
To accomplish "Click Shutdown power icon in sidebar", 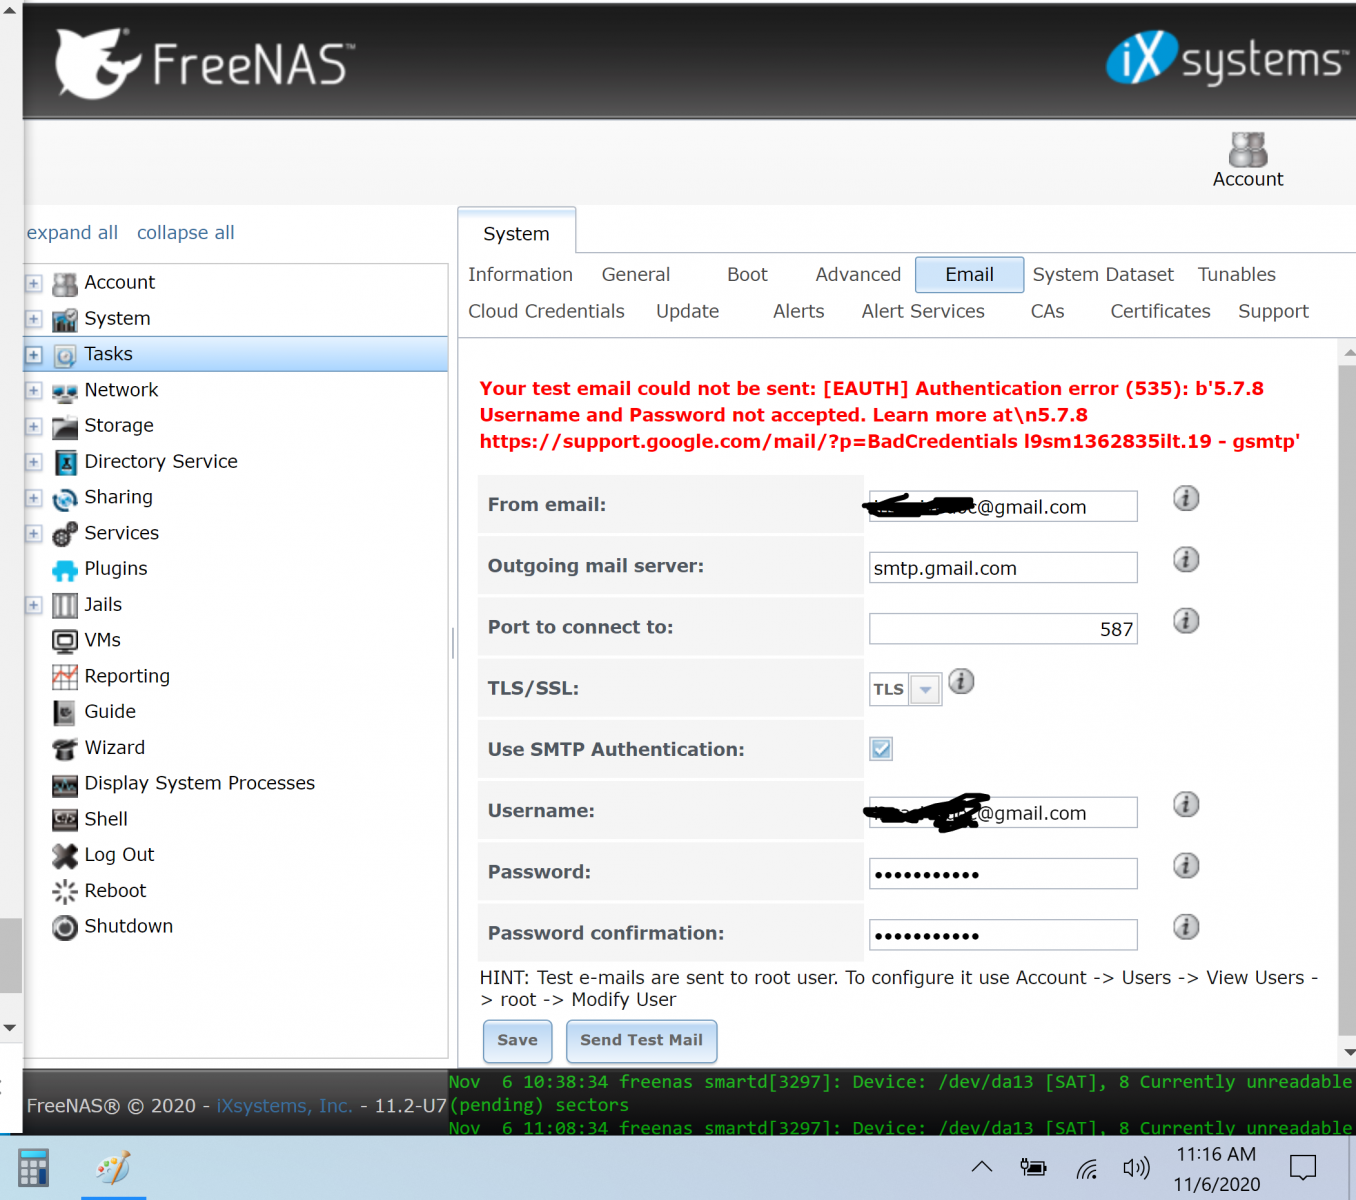I will [65, 927].
